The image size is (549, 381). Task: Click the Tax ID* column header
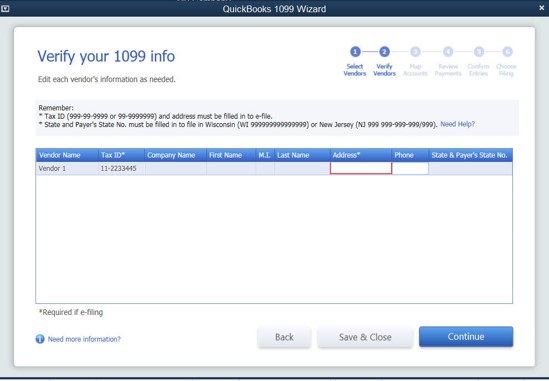tap(121, 155)
